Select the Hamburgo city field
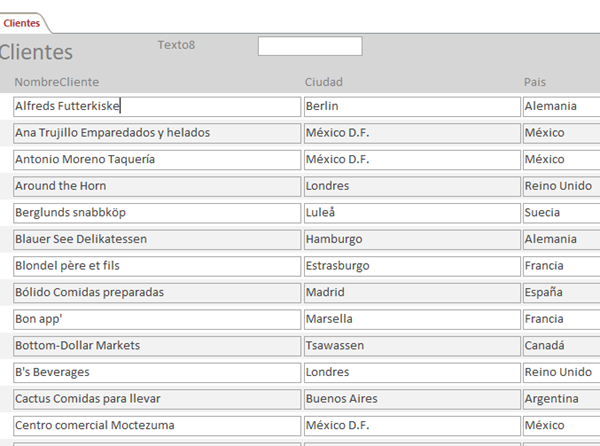 (x=412, y=239)
